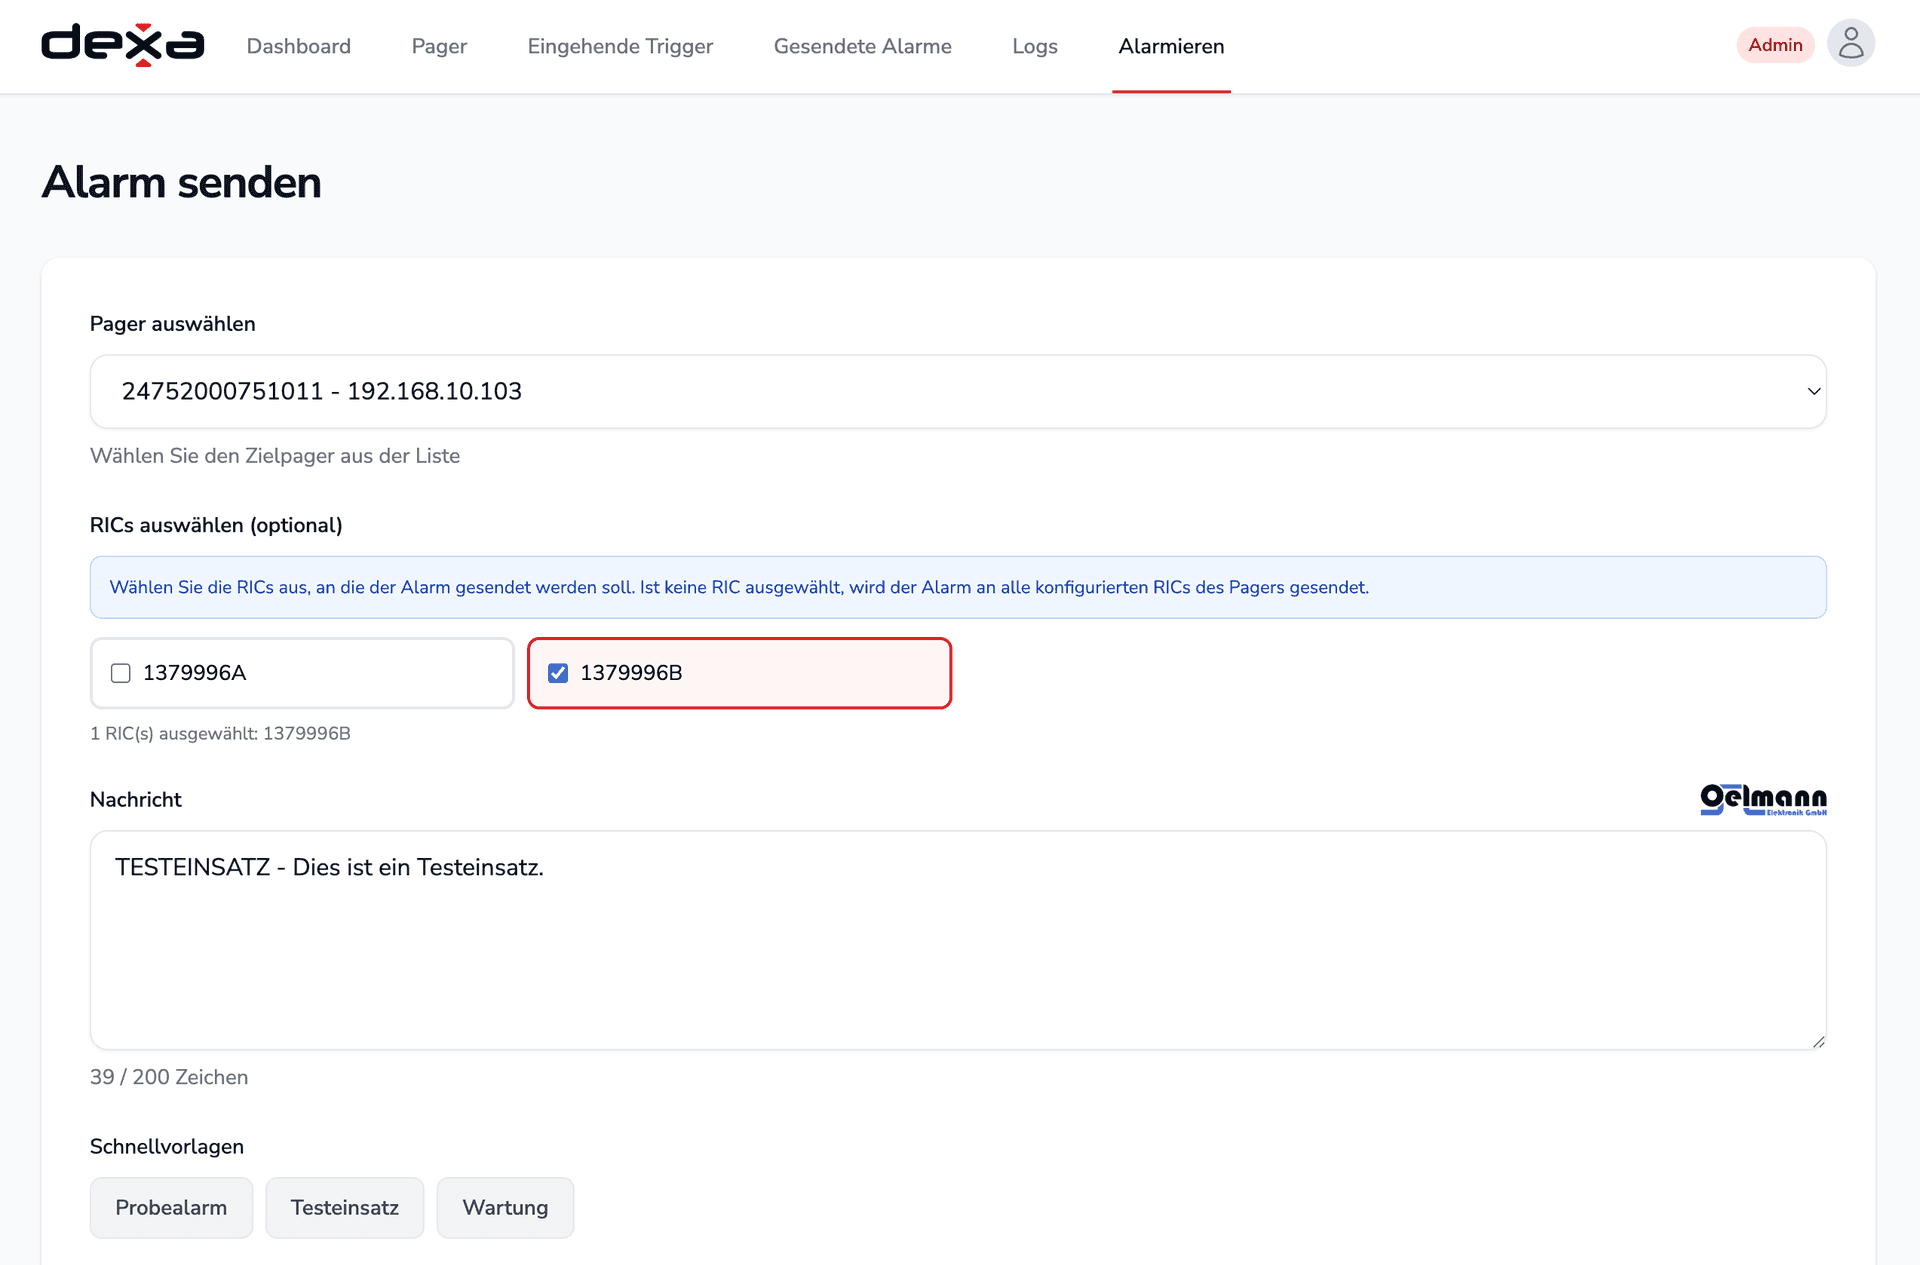1920x1265 pixels.
Task: Click the Oelmann logo image
Action: [x=1763, y=799]
